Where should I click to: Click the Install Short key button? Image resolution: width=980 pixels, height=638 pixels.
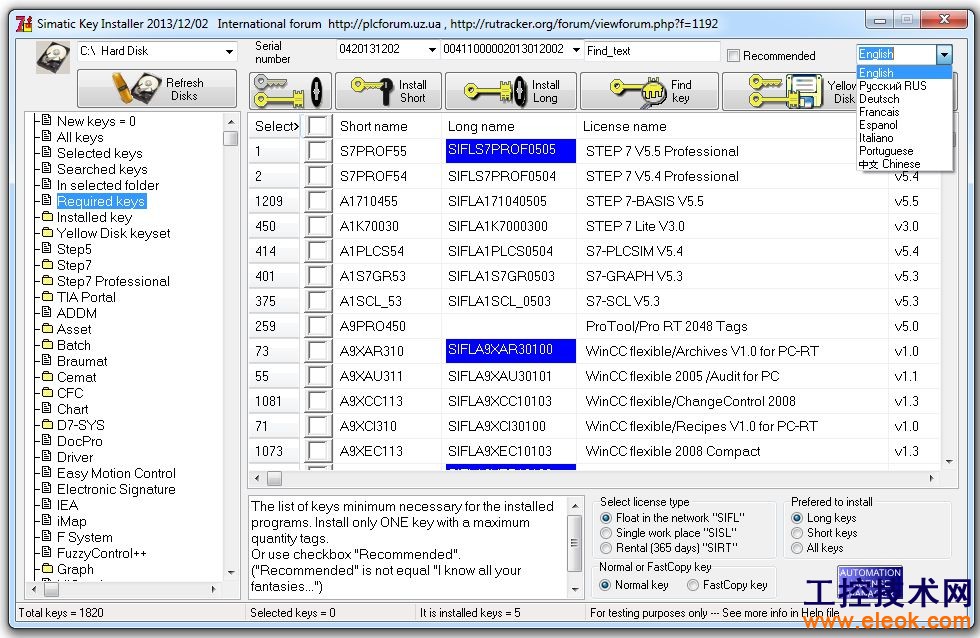388,91
